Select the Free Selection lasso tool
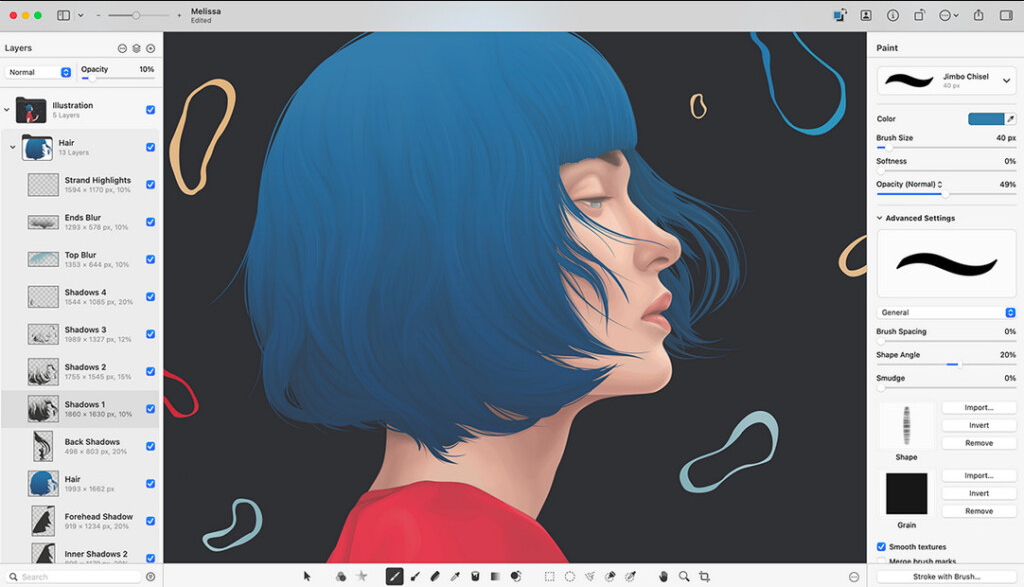The width and height of the screenshot is (1024, 587). [590, 576]
